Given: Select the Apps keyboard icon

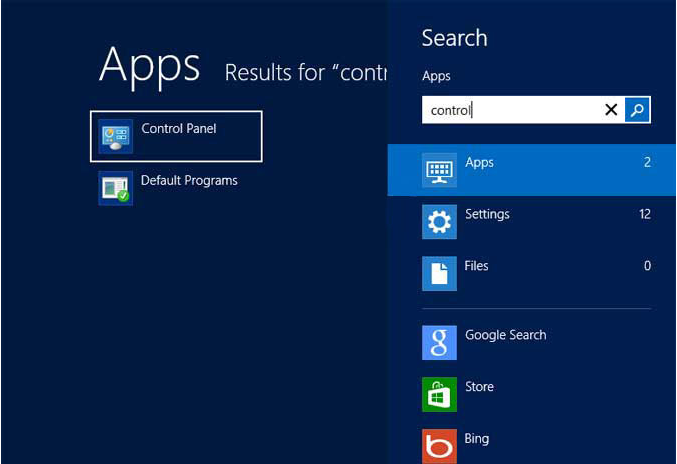Looking at the screenshot, I should 439,170.
